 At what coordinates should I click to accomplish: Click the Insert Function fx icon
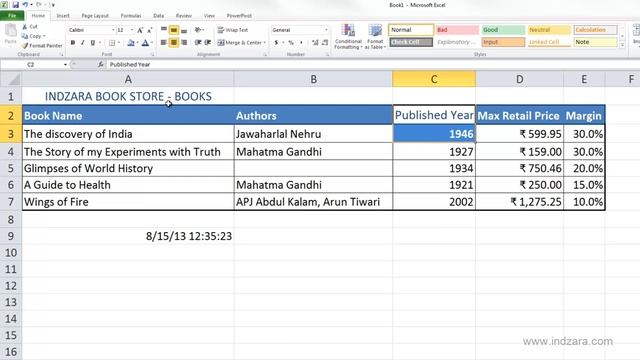pyautogui.click(x=100, y=64)
